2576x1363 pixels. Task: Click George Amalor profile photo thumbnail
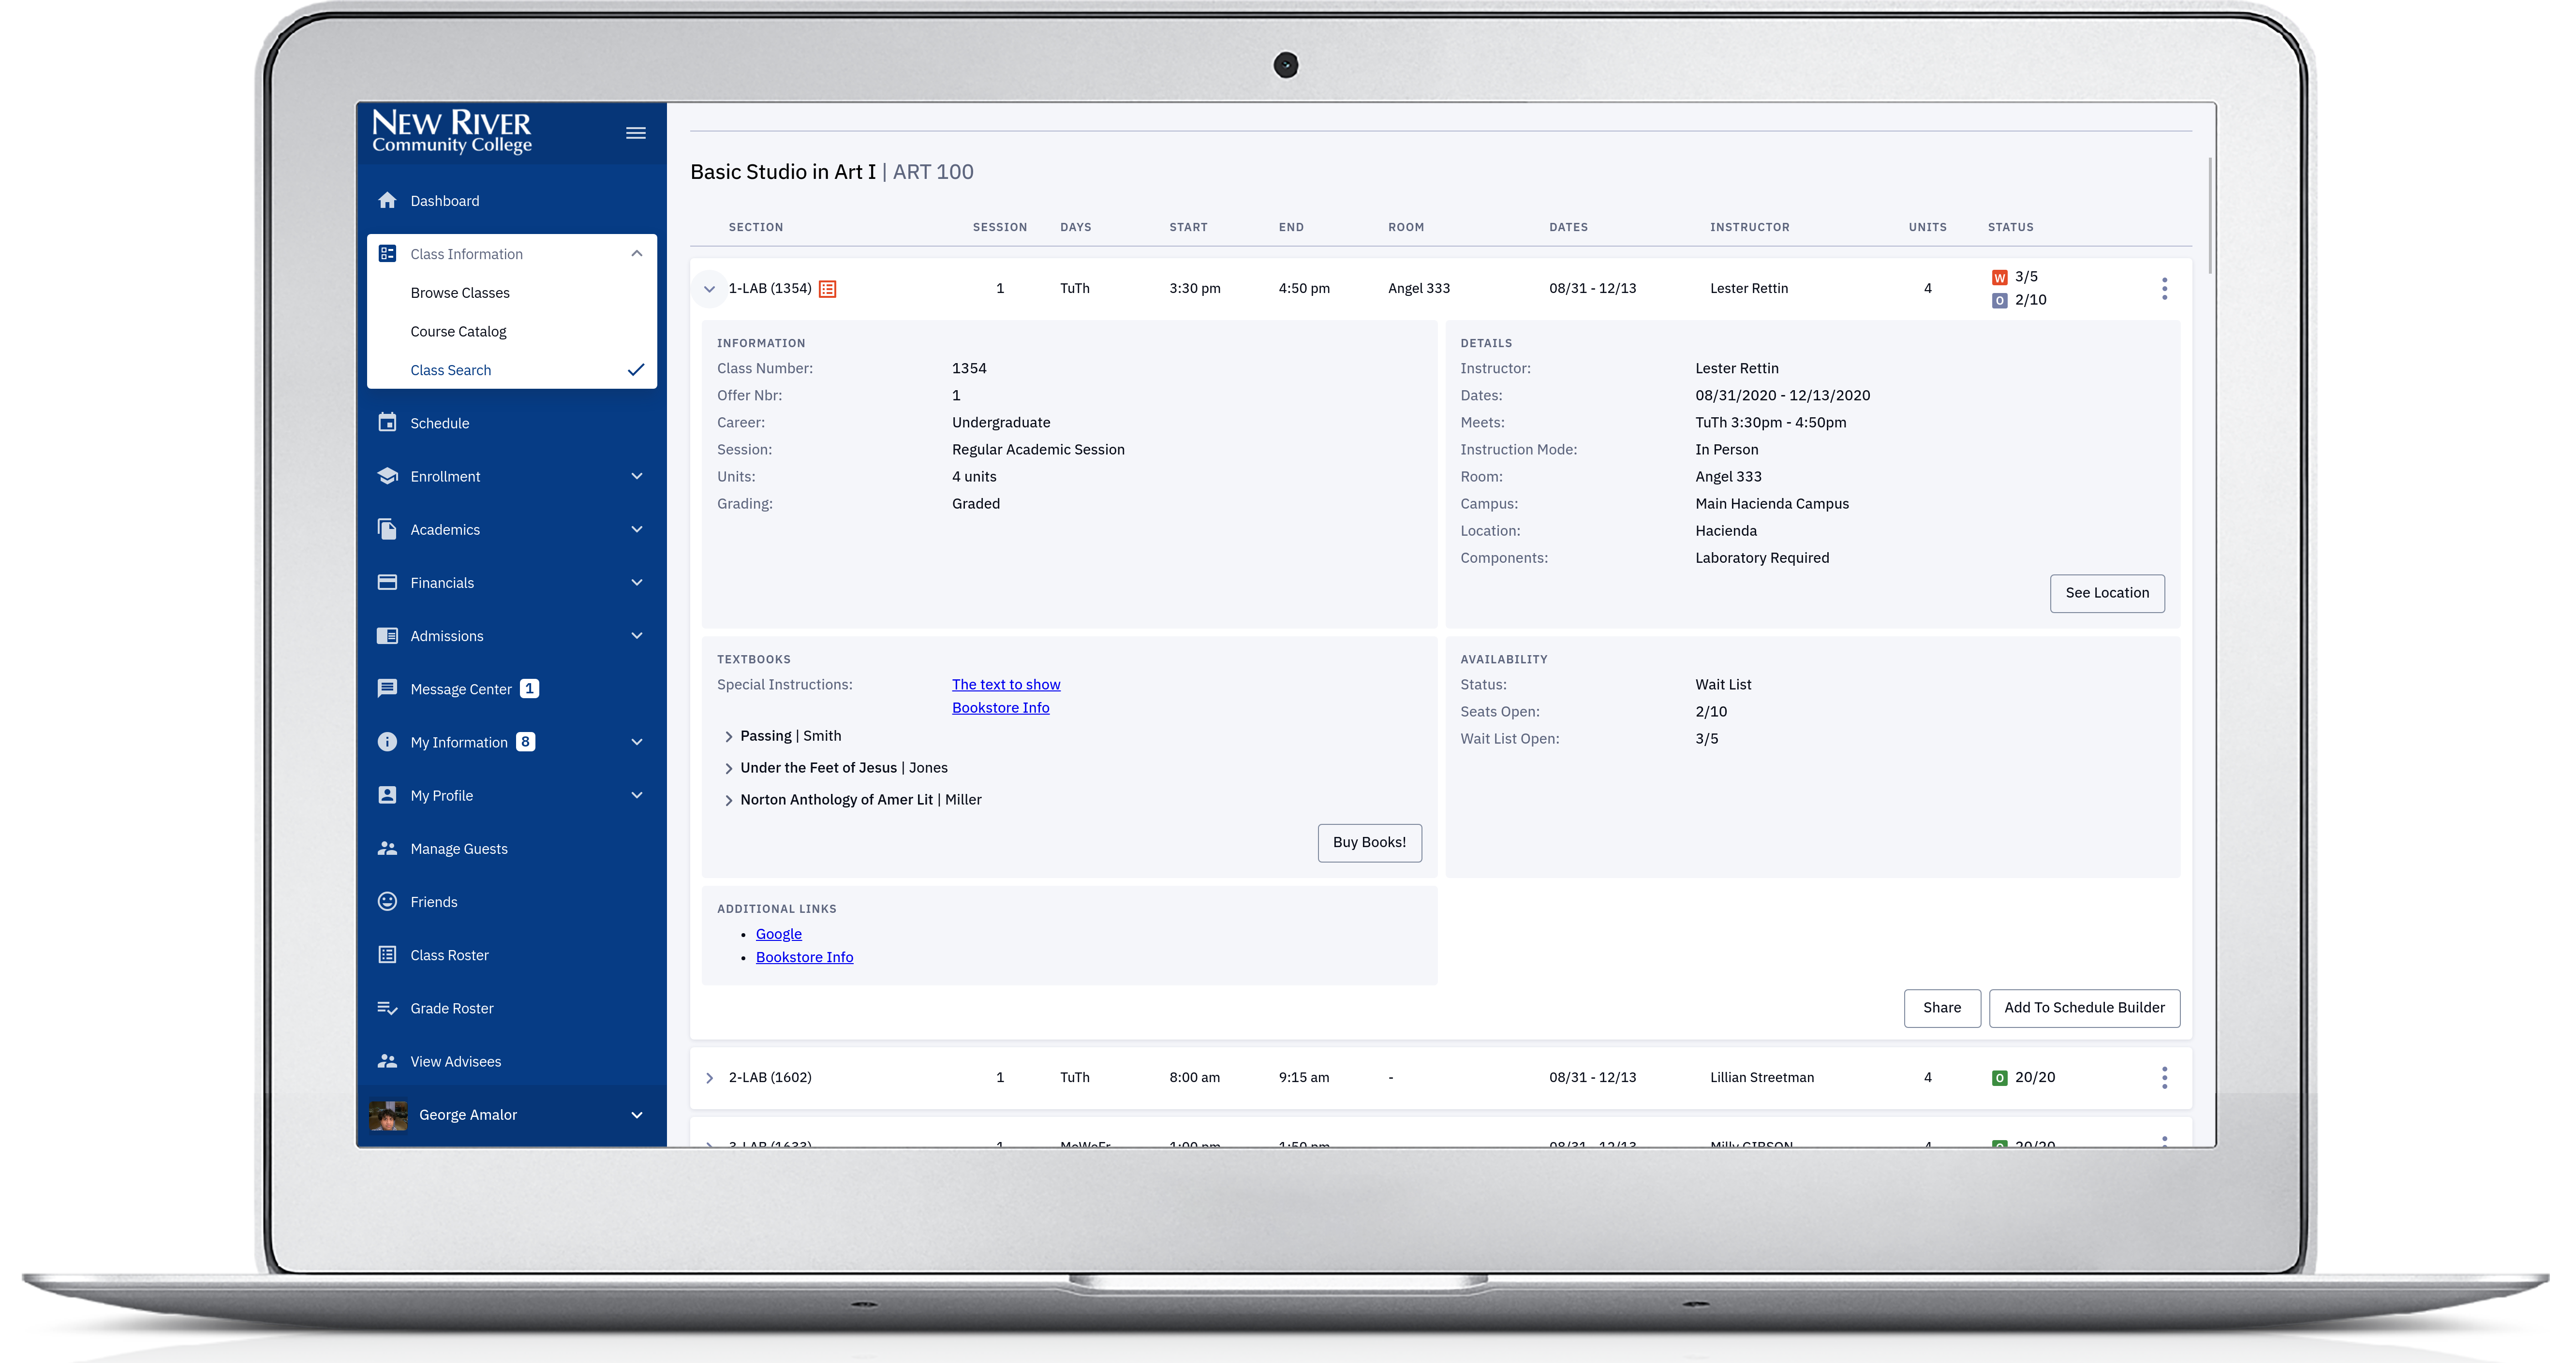(x=388, y=1115)
